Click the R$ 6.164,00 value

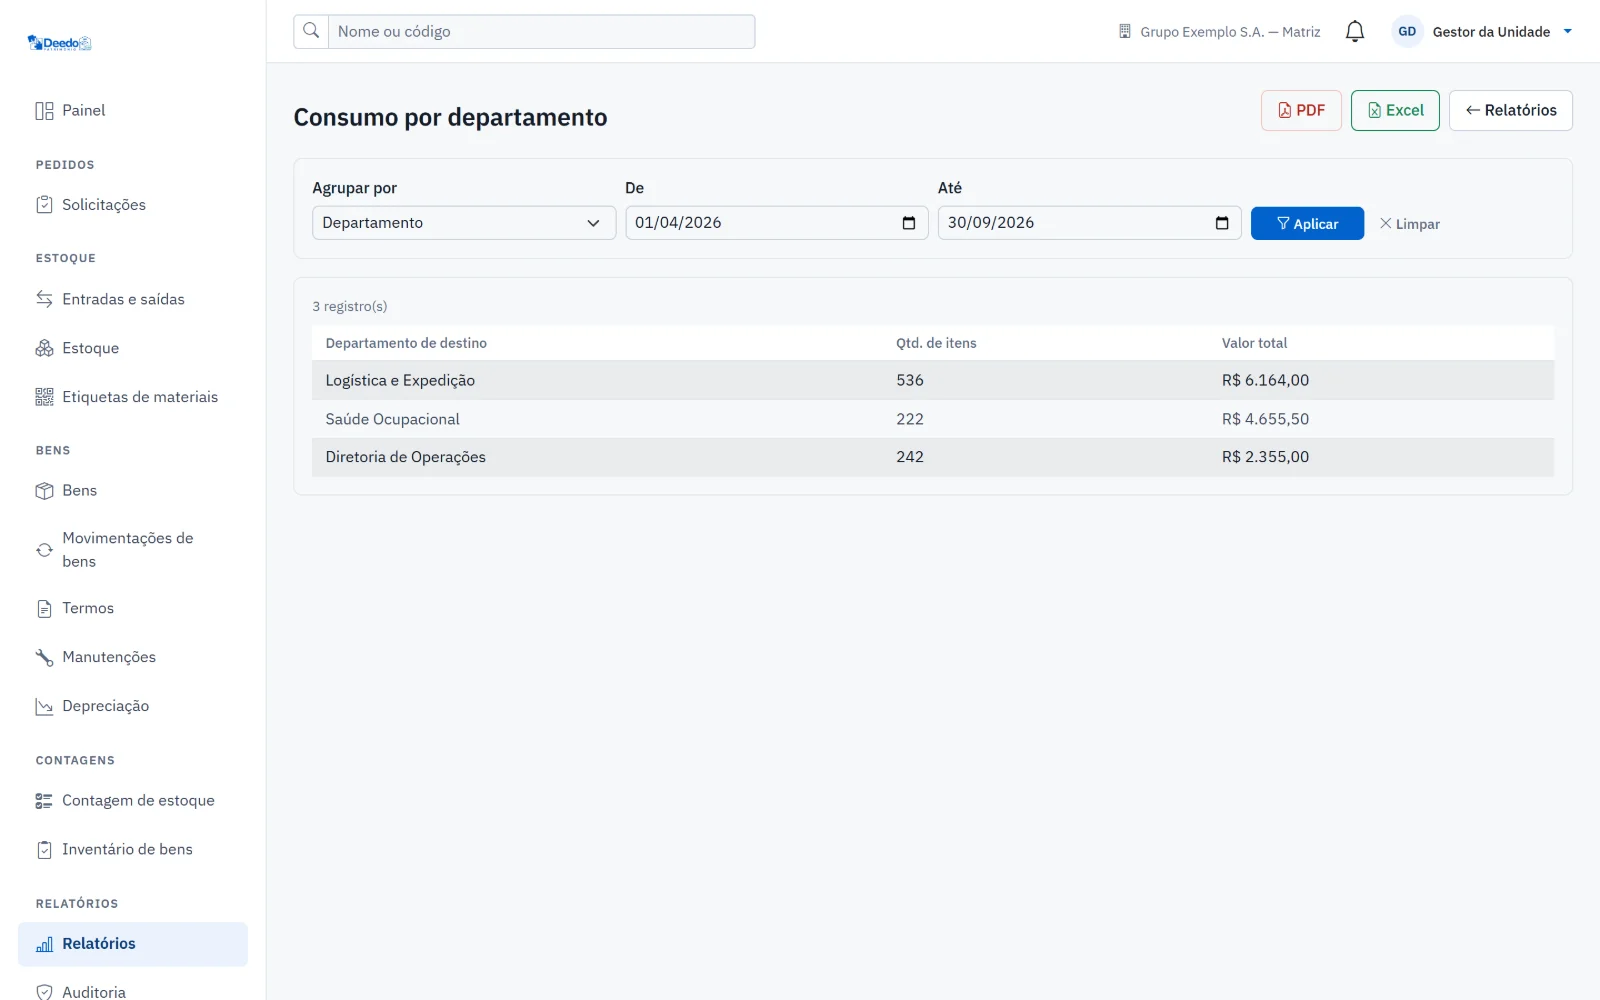point(1265,380)
